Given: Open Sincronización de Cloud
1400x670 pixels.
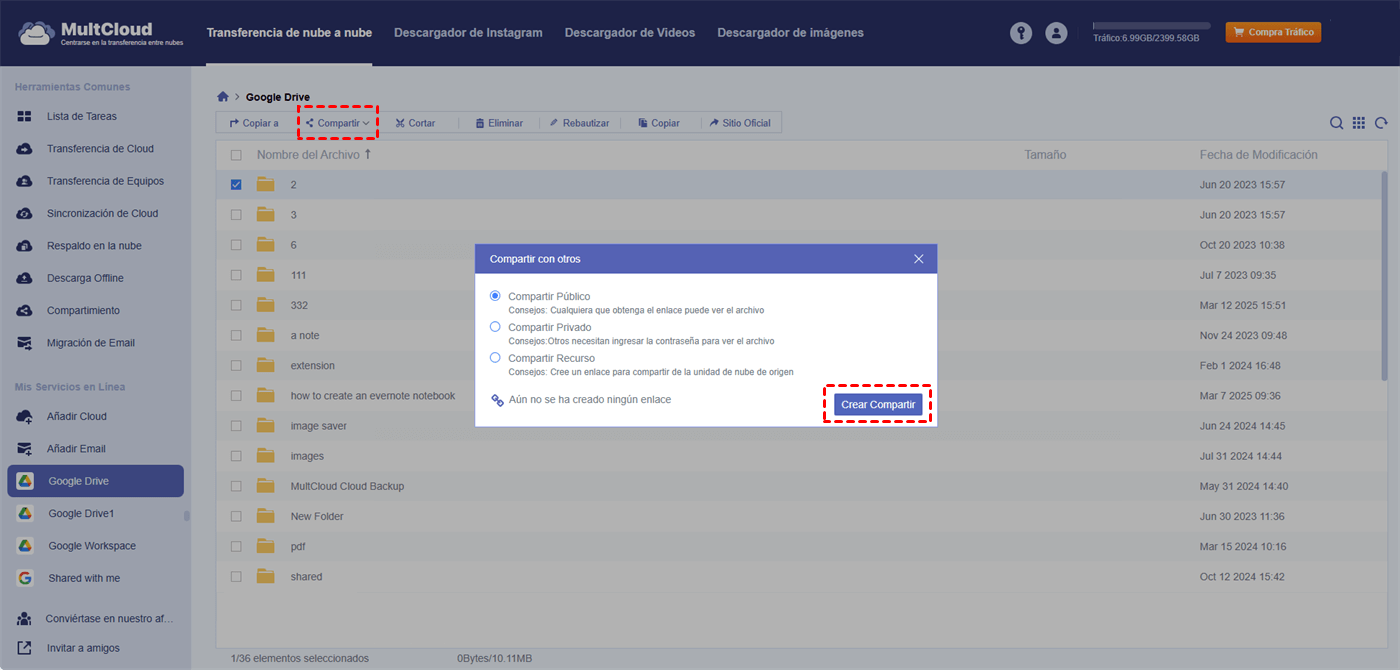Looking at the screenshot, I should coord(102,213).
